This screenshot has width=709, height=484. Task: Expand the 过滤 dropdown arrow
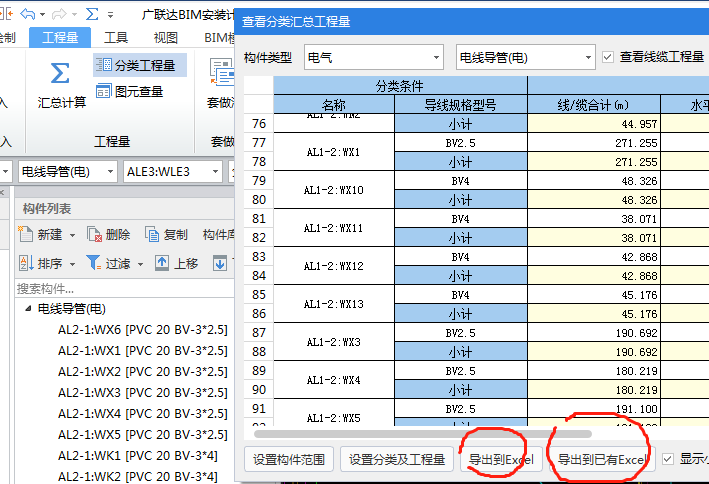tap(140, 264)
